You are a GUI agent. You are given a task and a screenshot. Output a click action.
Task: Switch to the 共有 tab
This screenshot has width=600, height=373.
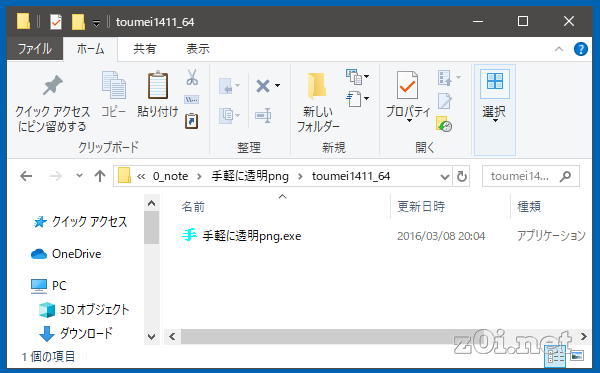click(x=145, y=49)
